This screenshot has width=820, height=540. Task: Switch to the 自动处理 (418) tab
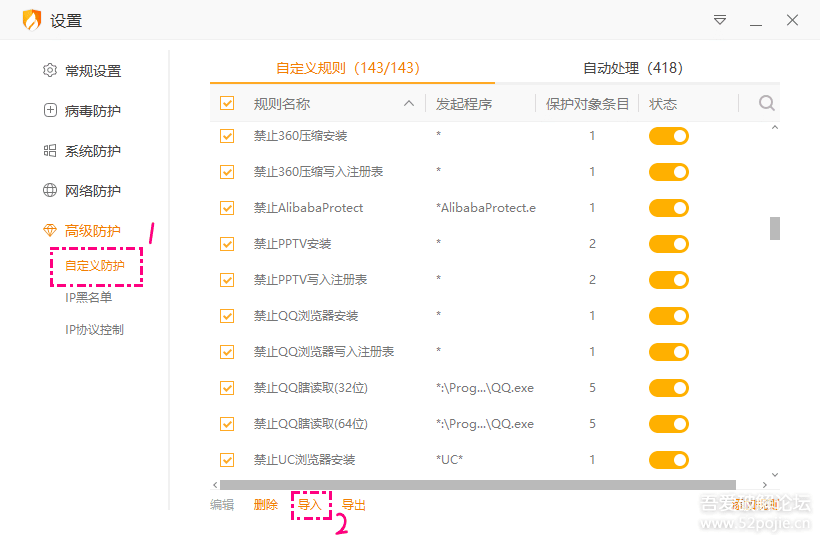point(633,68)
